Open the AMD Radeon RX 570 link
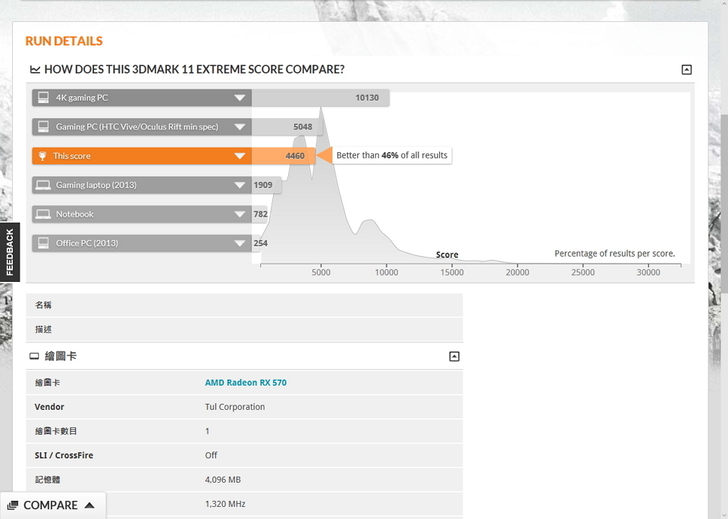Viewport: 728px width, 519px height. click(245, 383)
